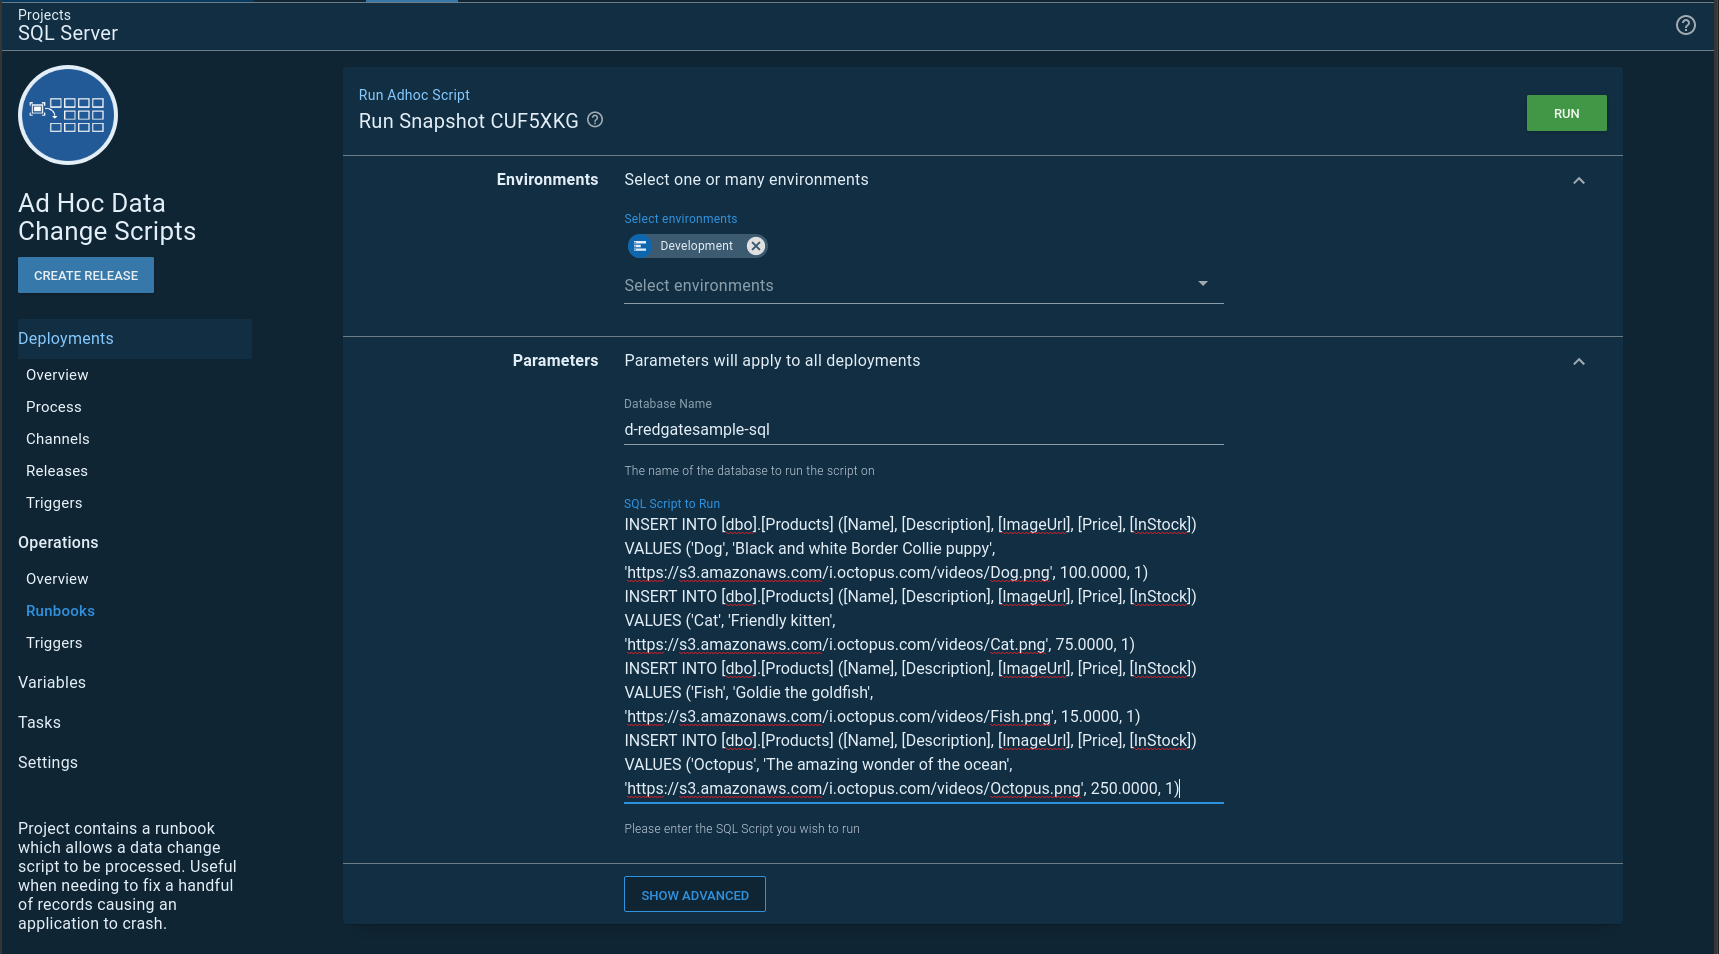Open Releases in the sidebar
The height and width of the screenshot is (954, 1719).
coord(57,471)
